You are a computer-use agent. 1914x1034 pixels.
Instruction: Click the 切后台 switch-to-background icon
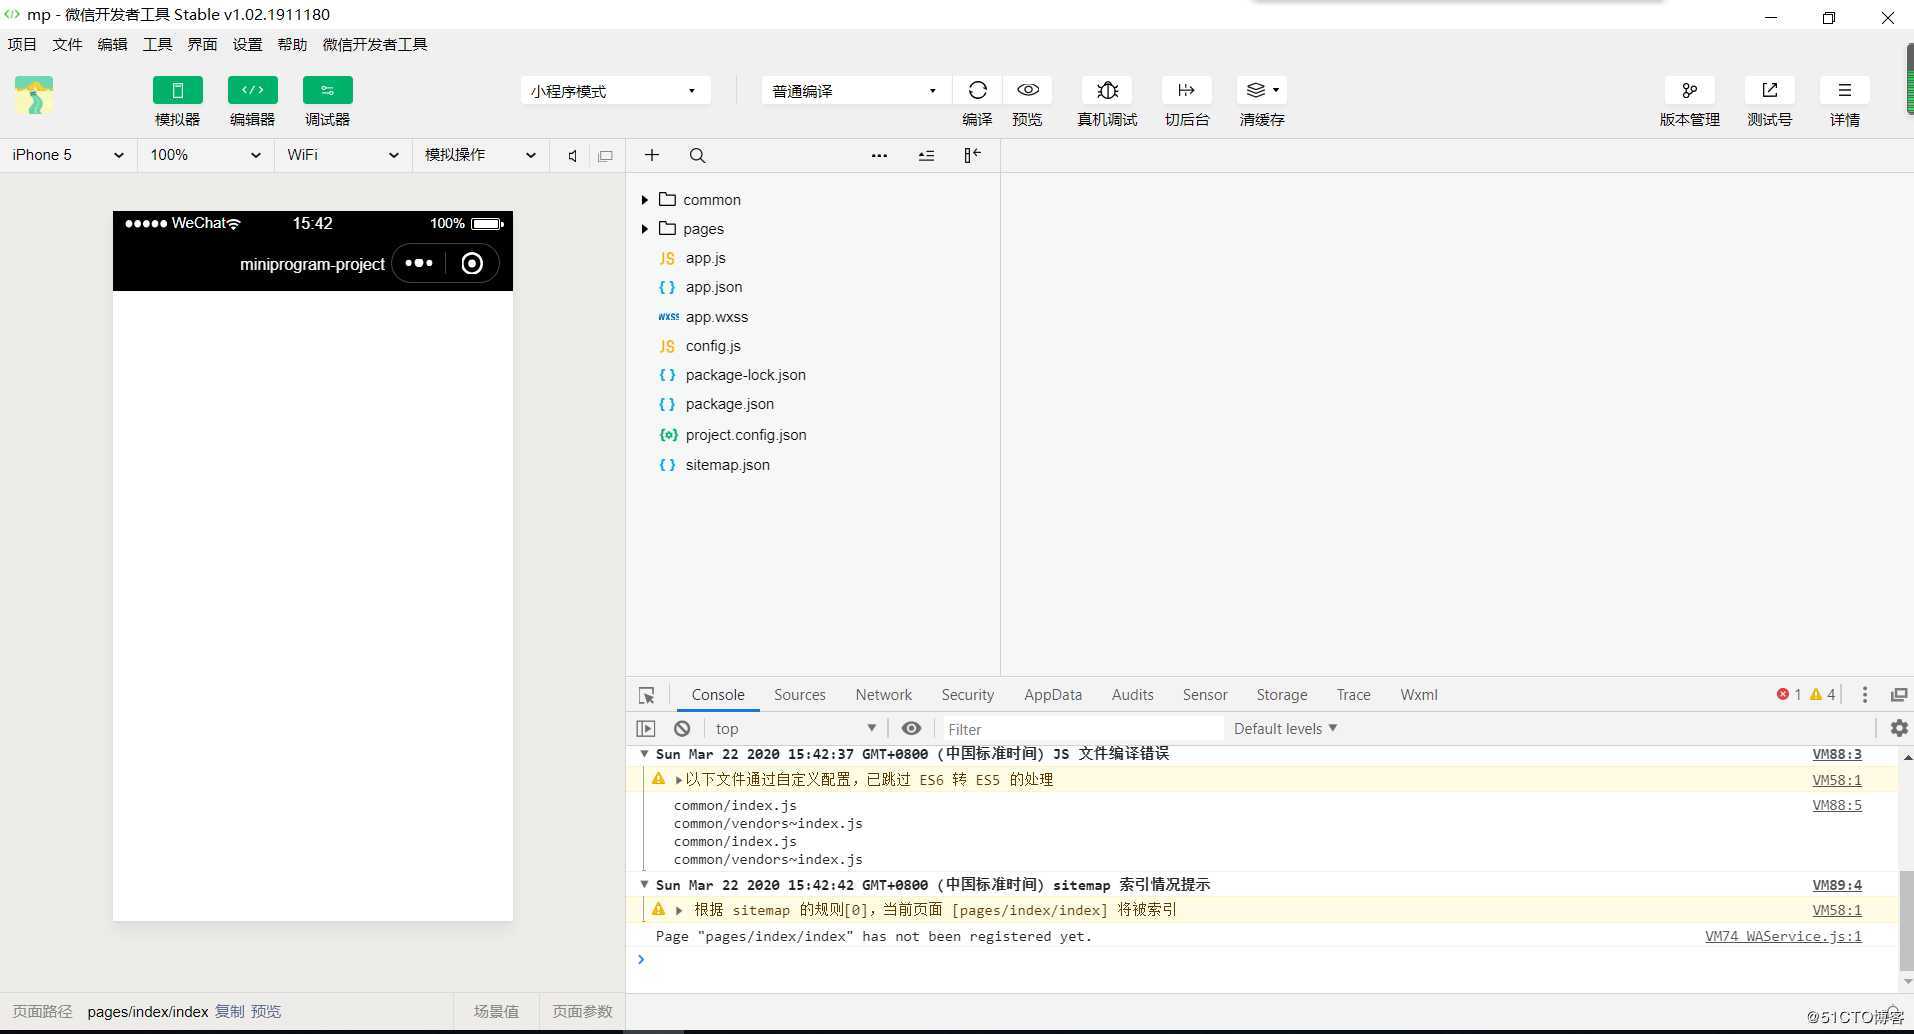[1187, 90]
